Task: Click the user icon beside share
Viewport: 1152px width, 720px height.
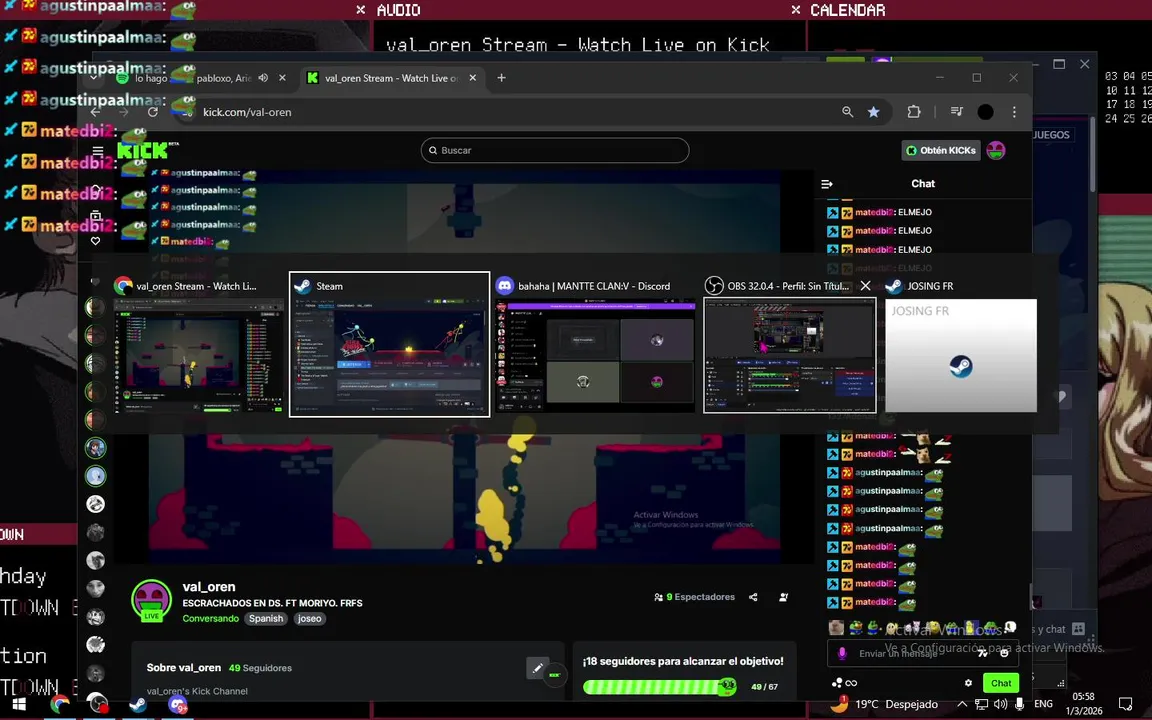Action: click(783, 597)
